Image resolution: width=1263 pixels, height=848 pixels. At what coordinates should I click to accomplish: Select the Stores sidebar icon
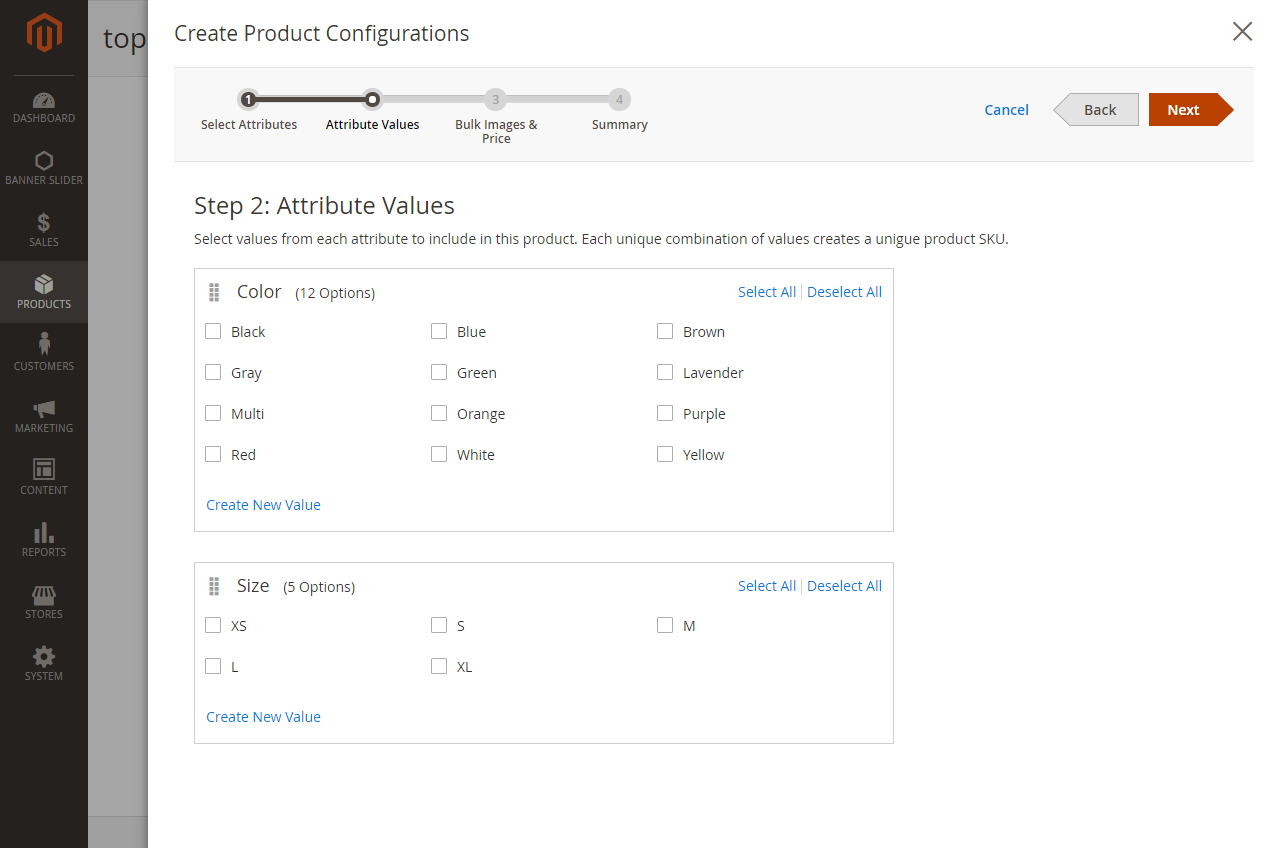coord(44,601)
